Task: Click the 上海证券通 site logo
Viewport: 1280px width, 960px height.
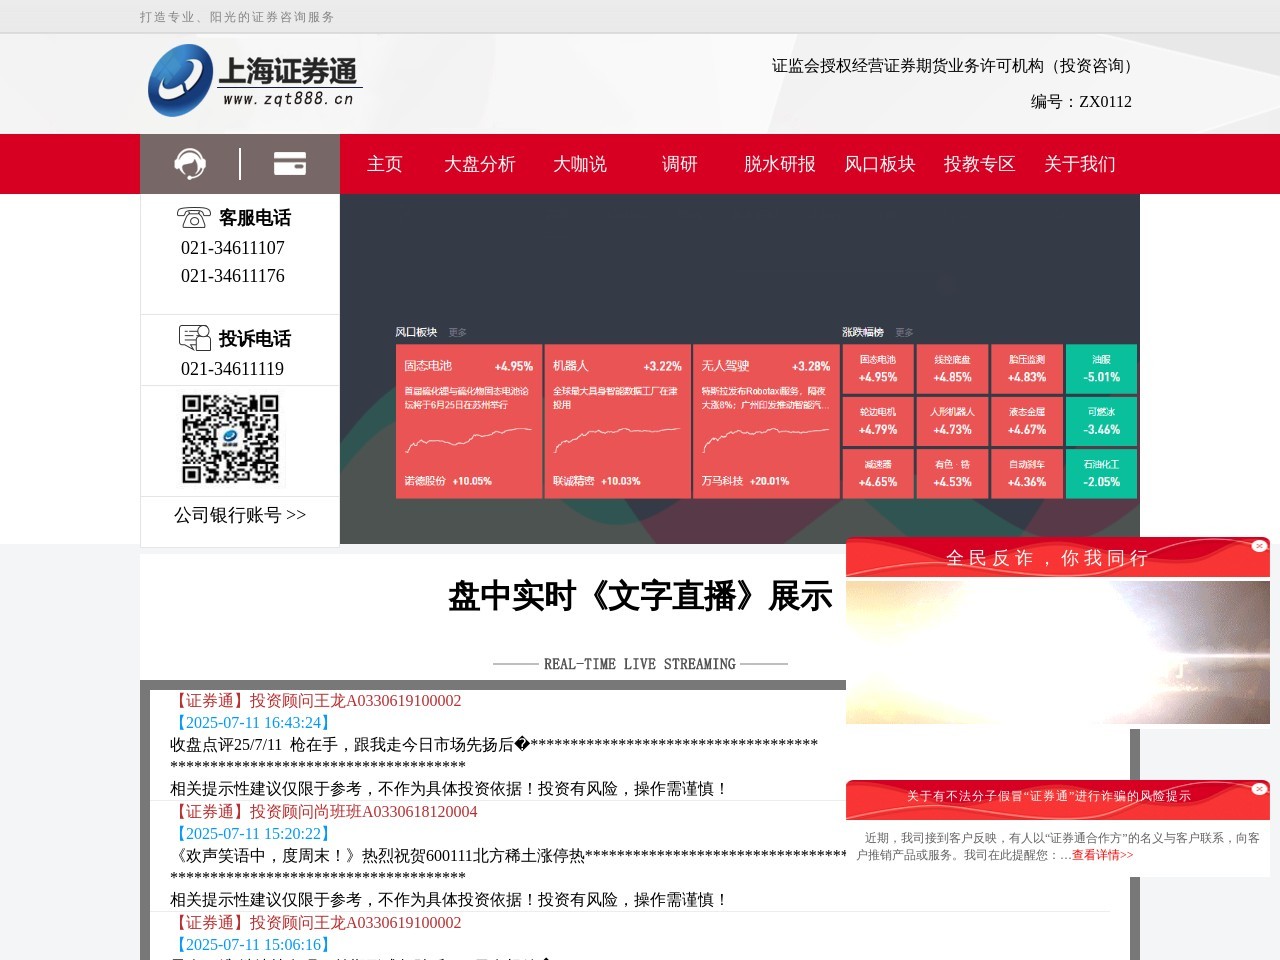Action: point(253,80)
